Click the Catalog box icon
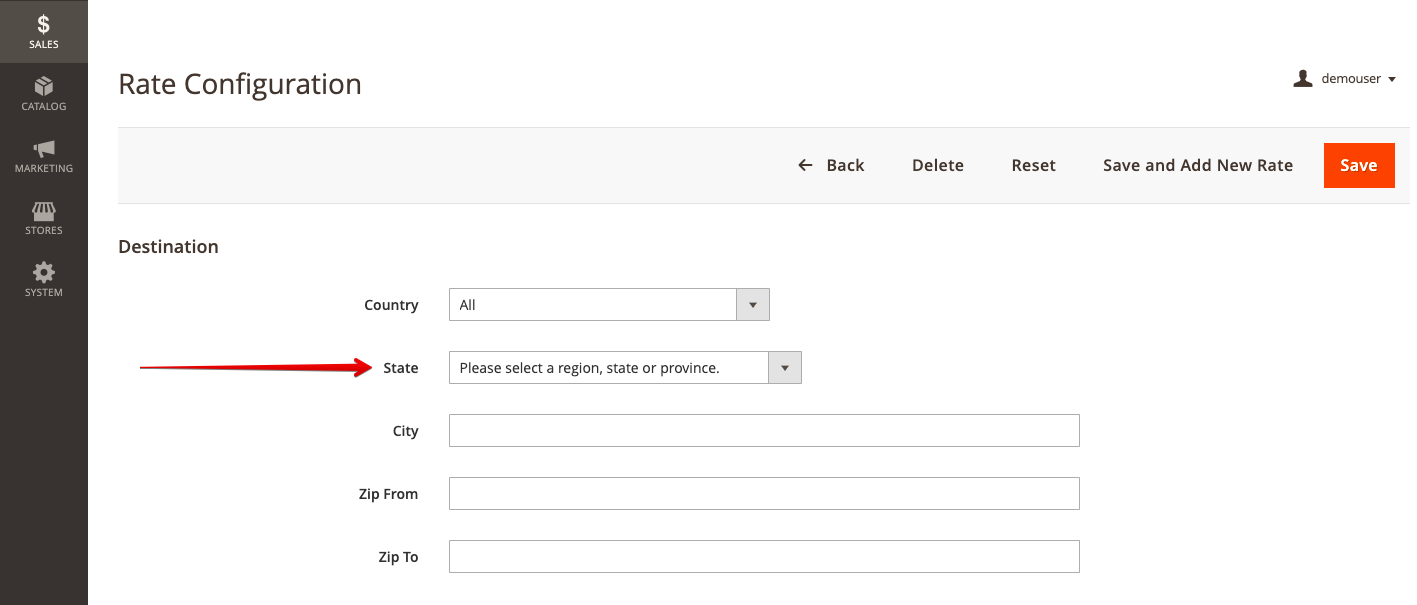This screenshot has width=1417, height=605. coord(43,88)
